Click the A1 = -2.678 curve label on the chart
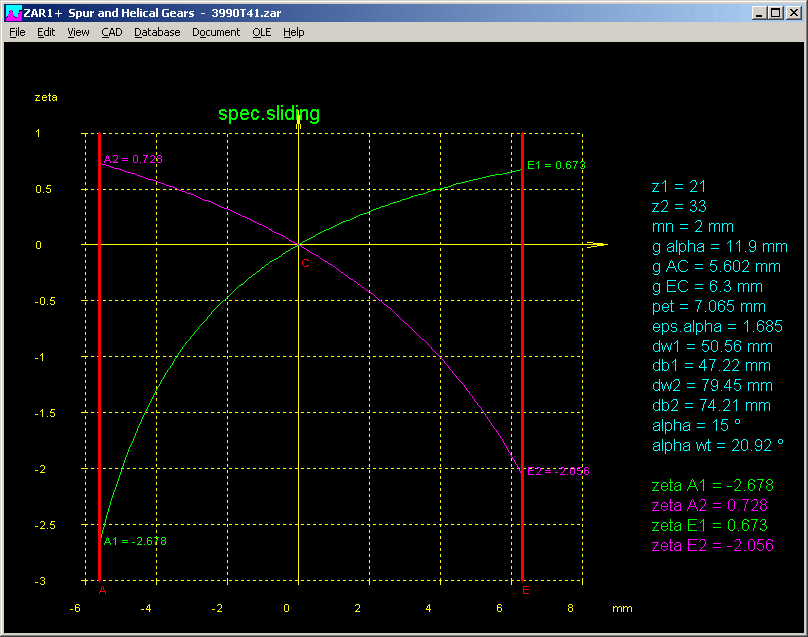808x637 pixels. (x=135, y=541)
